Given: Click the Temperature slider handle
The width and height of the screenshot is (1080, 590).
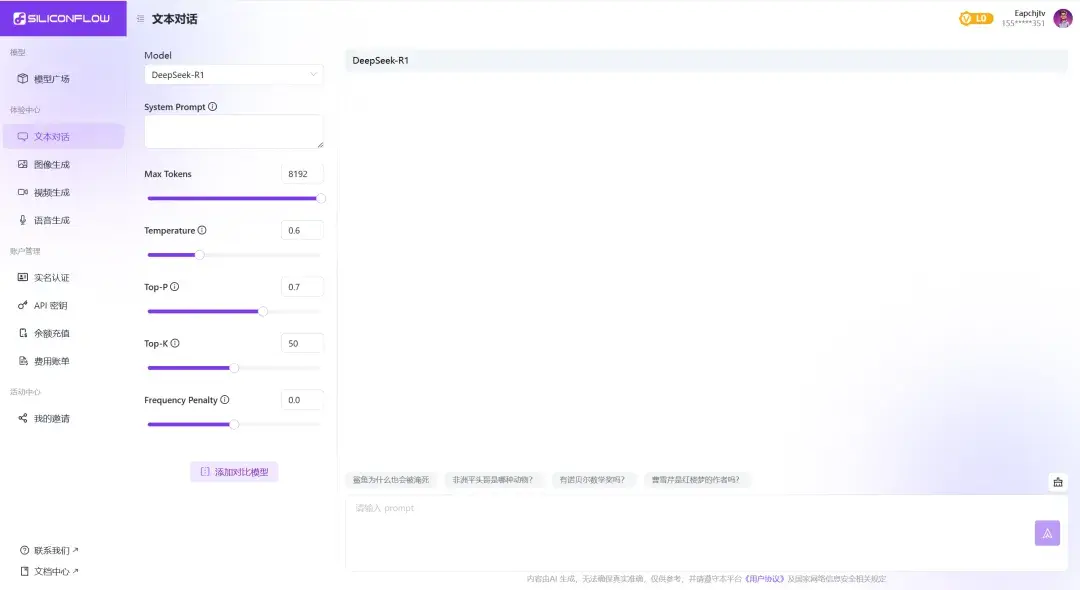Looking at the screenshot, I should click(x=200, y=255).
